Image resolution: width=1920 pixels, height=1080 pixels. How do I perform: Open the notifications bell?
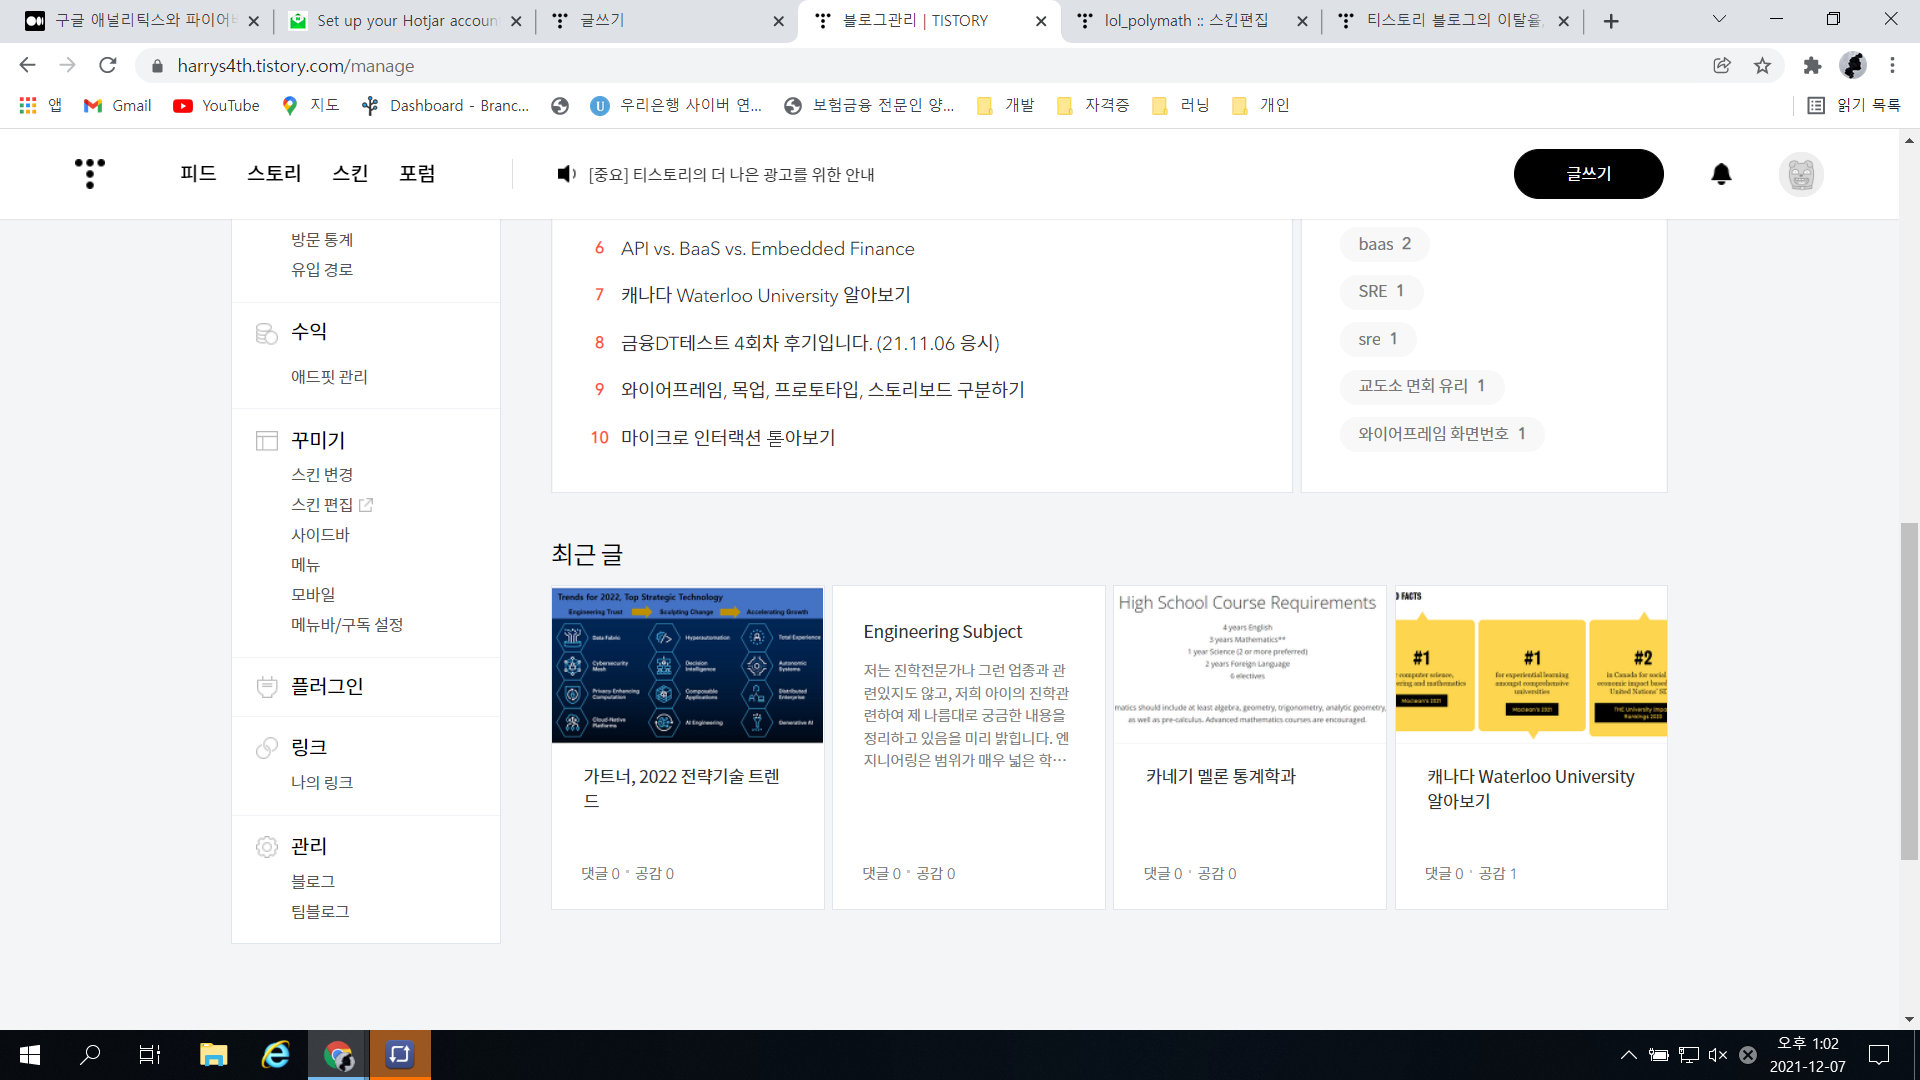1721,174
